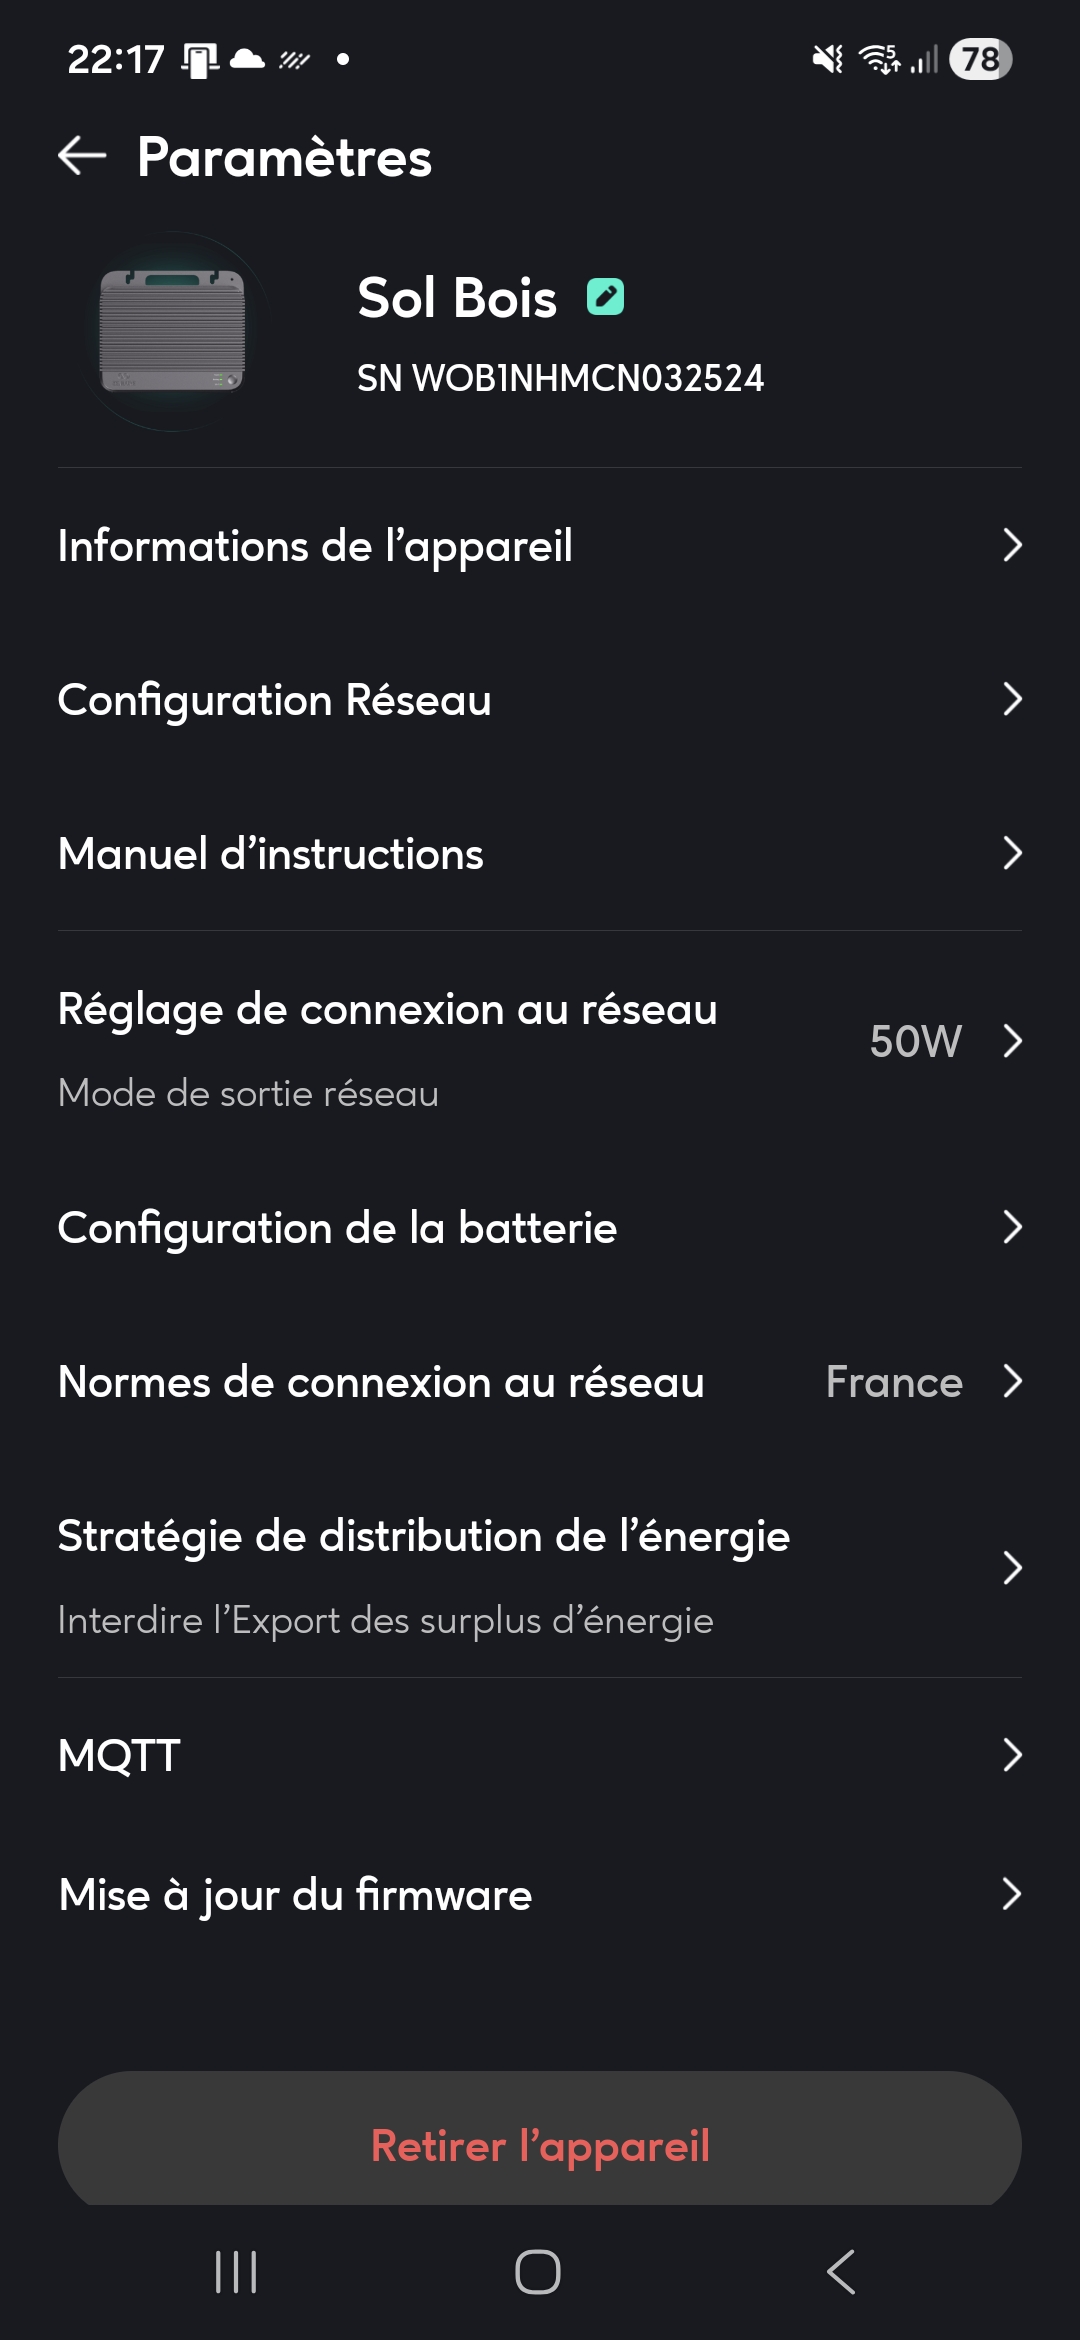Expand Stratégie de distribution de l'énergie chevron

pos(1012,1568)
